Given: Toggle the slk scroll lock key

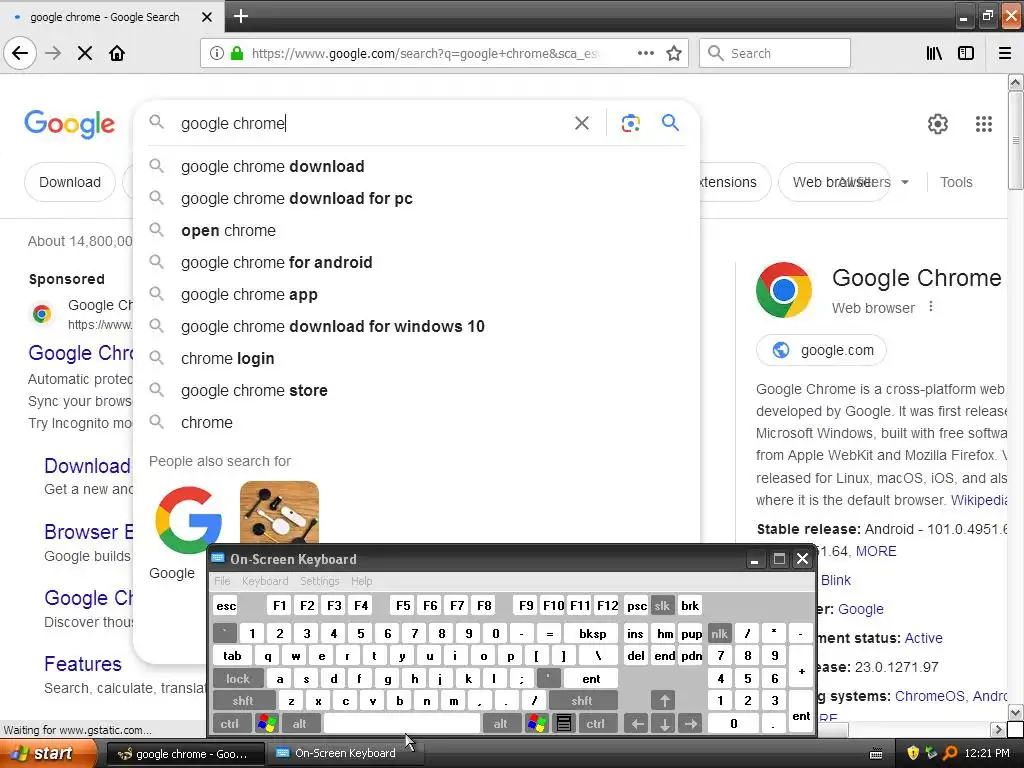Looking at the screenshot, I should [x=662, y=605].
